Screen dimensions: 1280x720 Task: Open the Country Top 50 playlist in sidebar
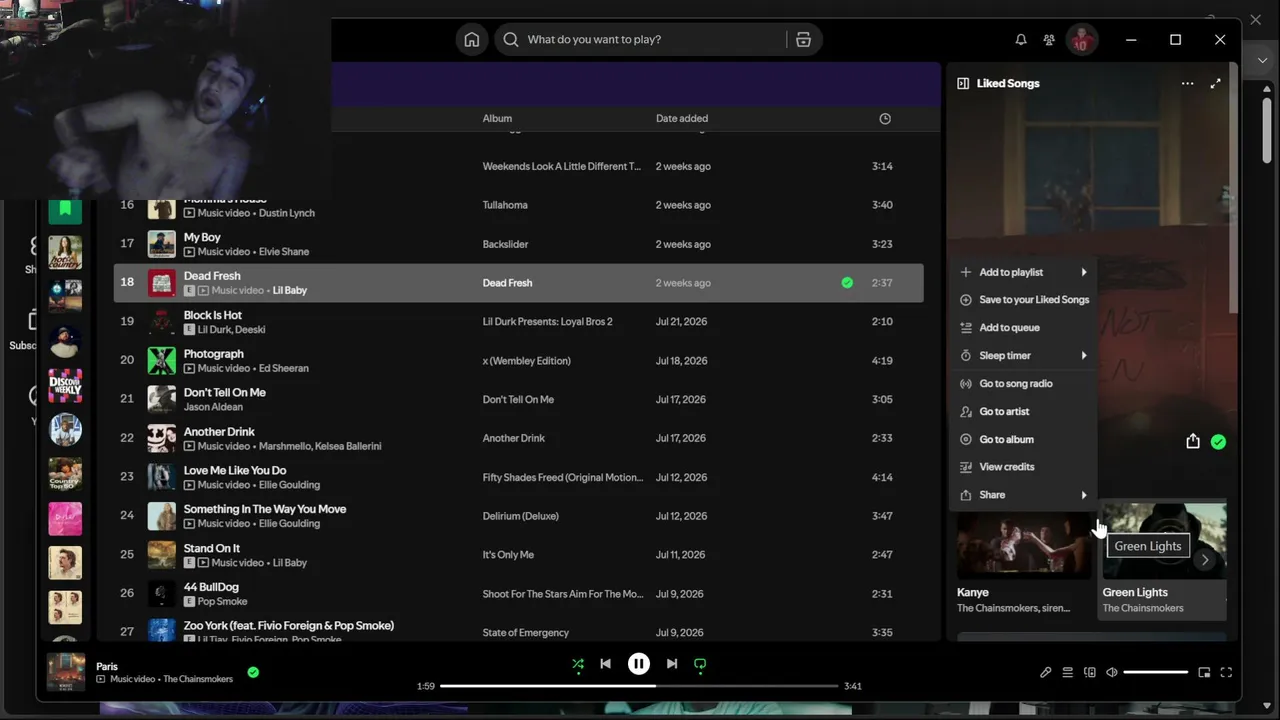coord(65,474)
